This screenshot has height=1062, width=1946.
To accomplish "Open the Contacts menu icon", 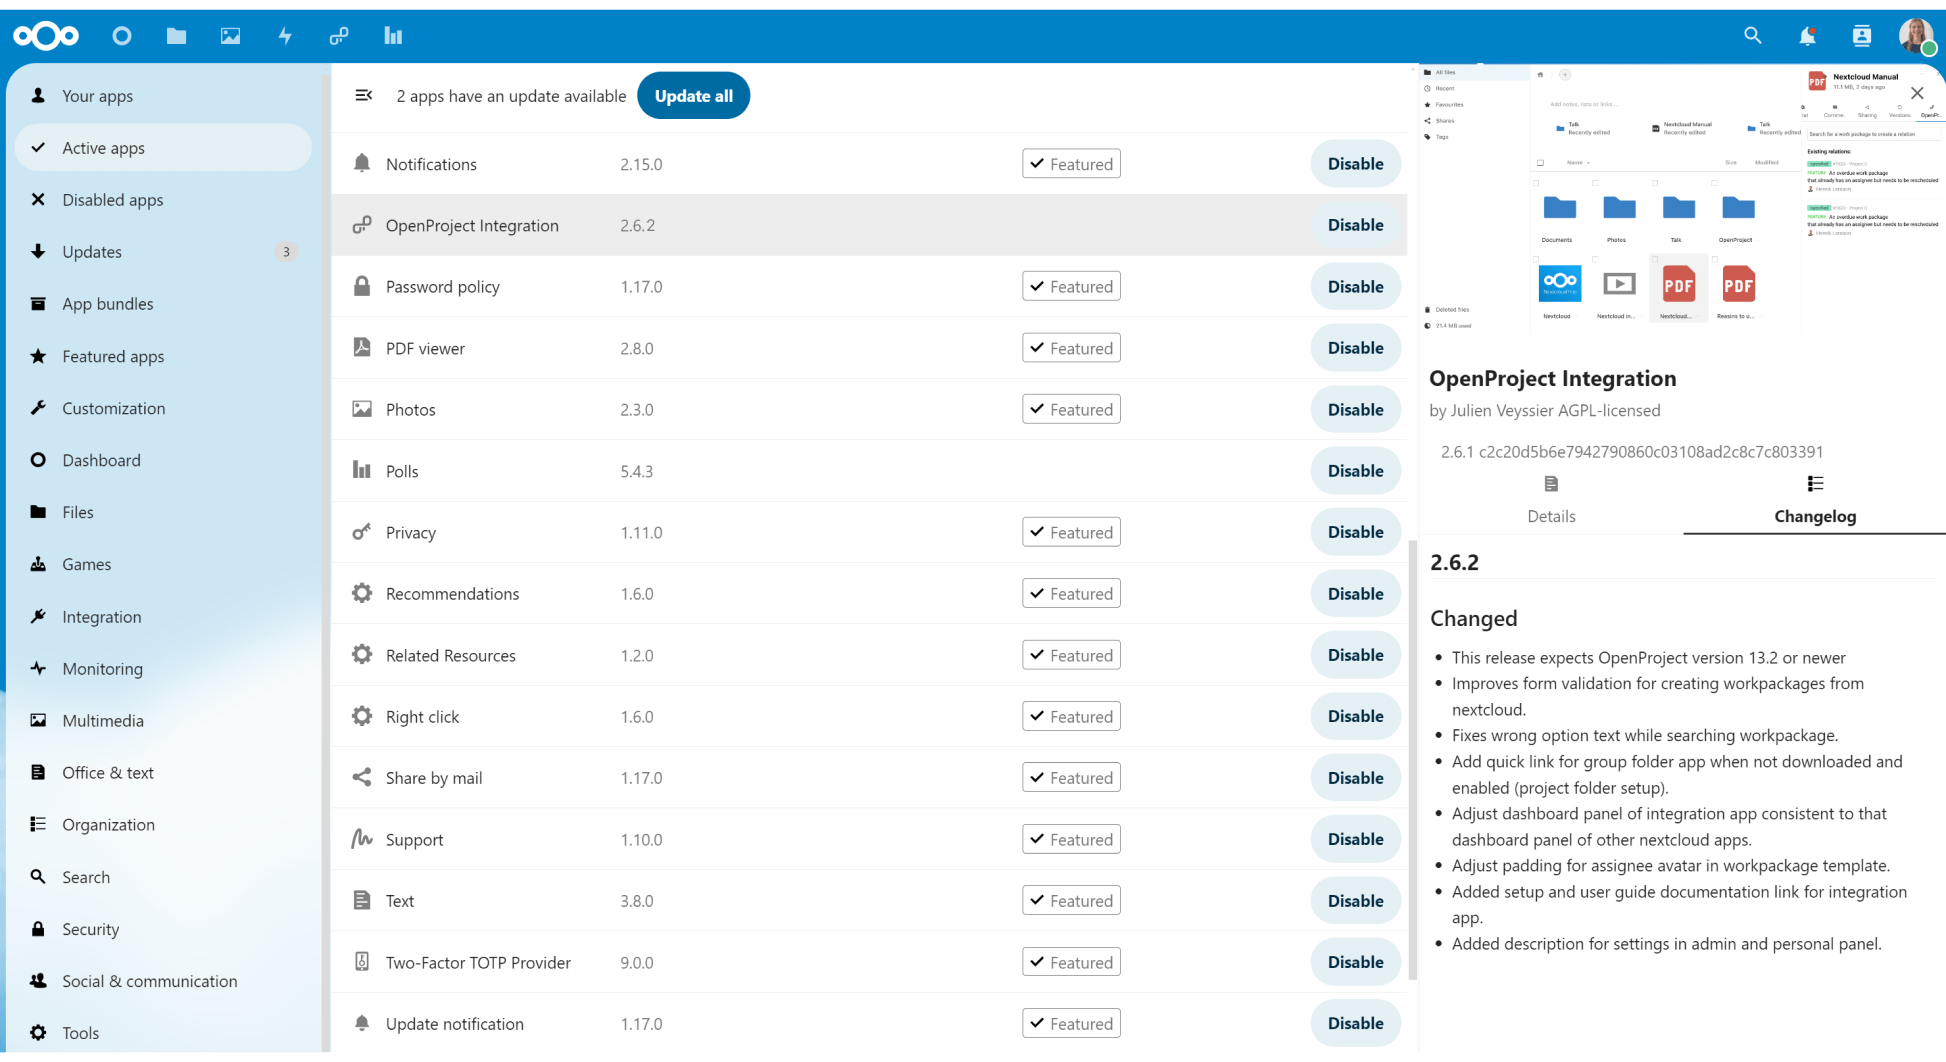I will (x=1861, y=36).
